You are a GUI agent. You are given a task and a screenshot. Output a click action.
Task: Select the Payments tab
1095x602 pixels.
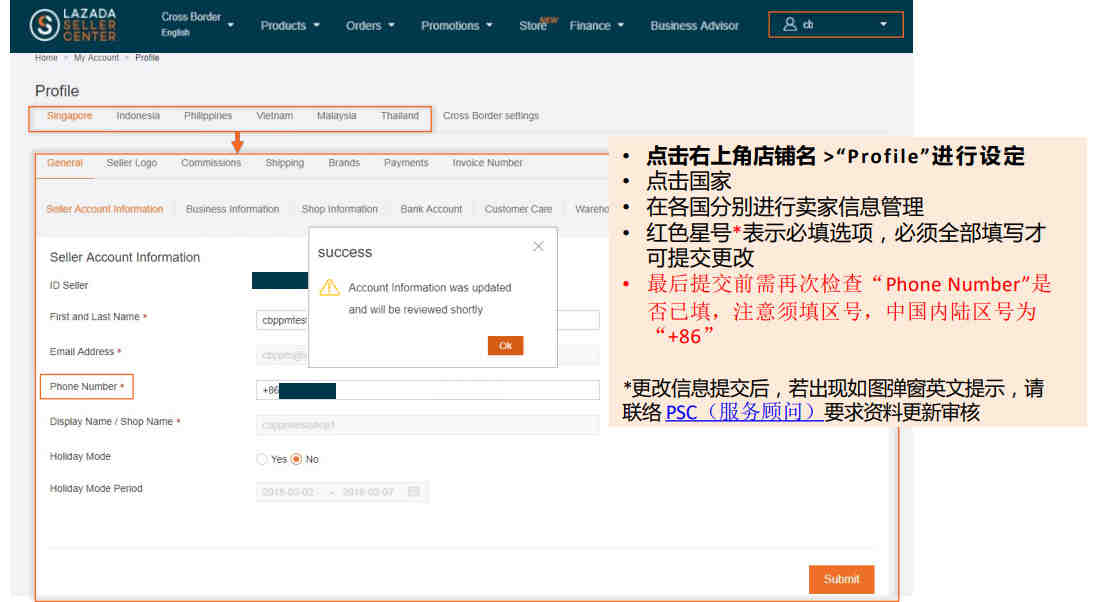(x=406, y=163)
